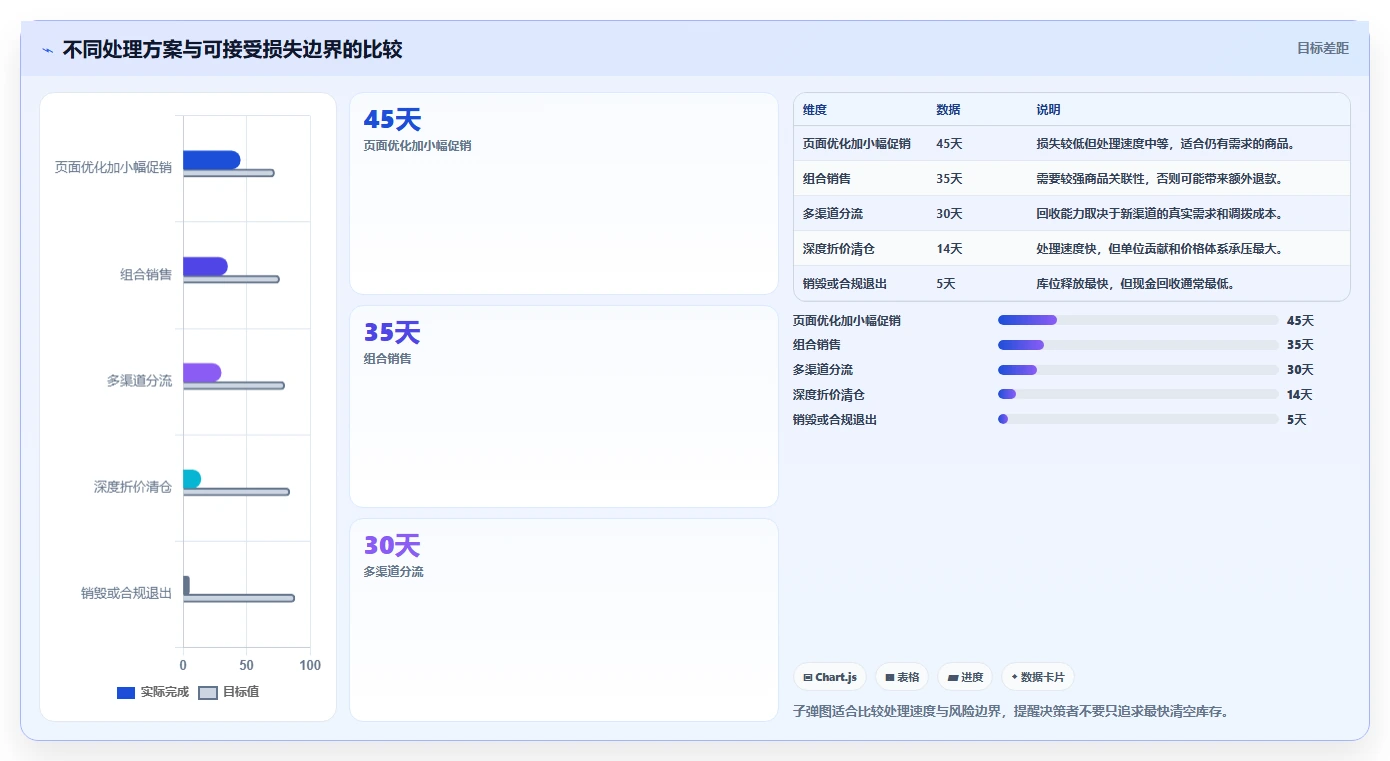Click progress bar for 多渠道分流
Screen dimensions: 1390x761
coord(1138,370)
